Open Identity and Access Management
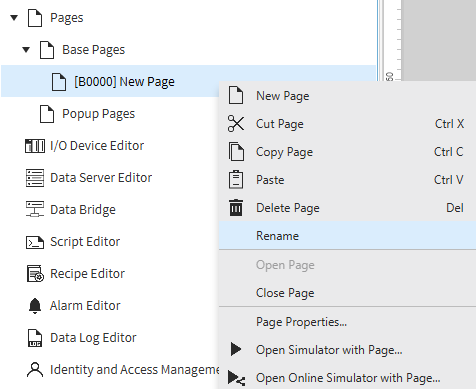The width and height of the screenshot is (476, 389). (134, 370)
